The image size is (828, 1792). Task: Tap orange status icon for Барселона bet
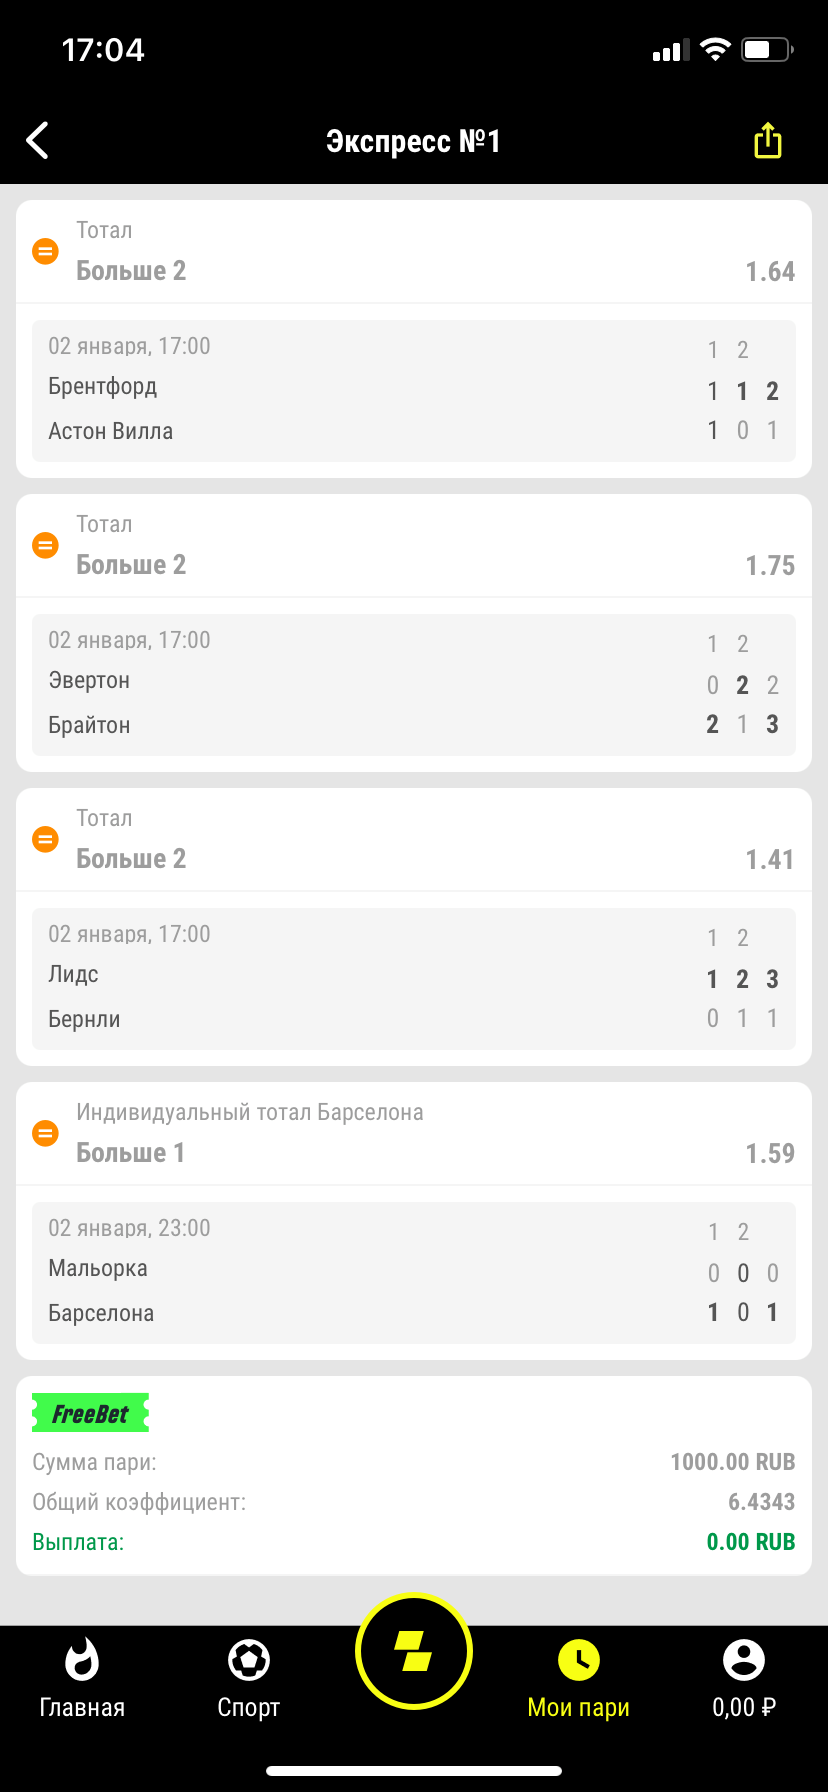45,1133
